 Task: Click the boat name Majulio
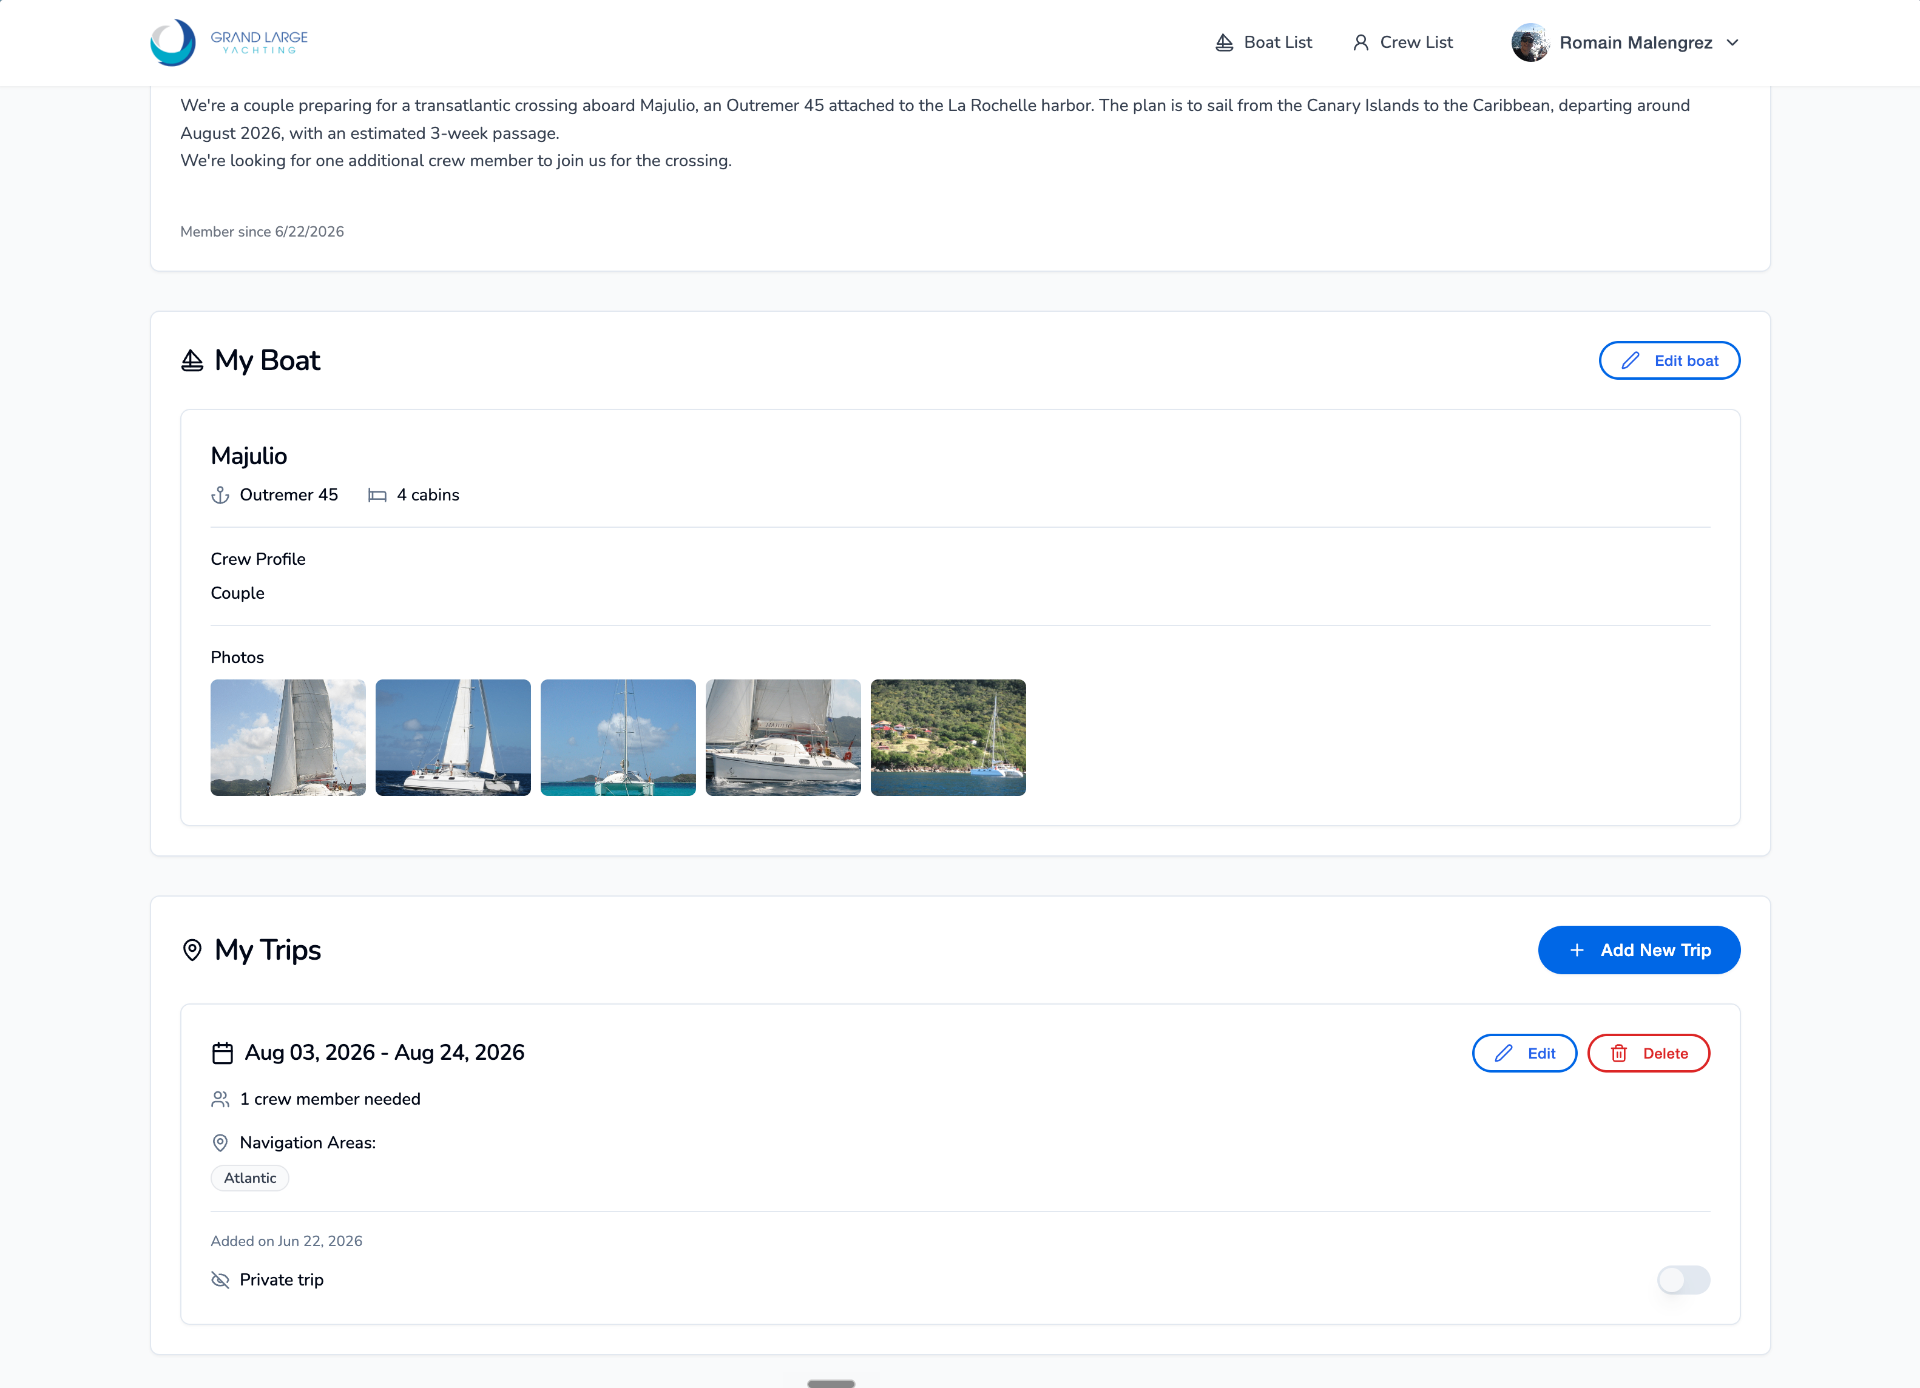pos(249,456)
